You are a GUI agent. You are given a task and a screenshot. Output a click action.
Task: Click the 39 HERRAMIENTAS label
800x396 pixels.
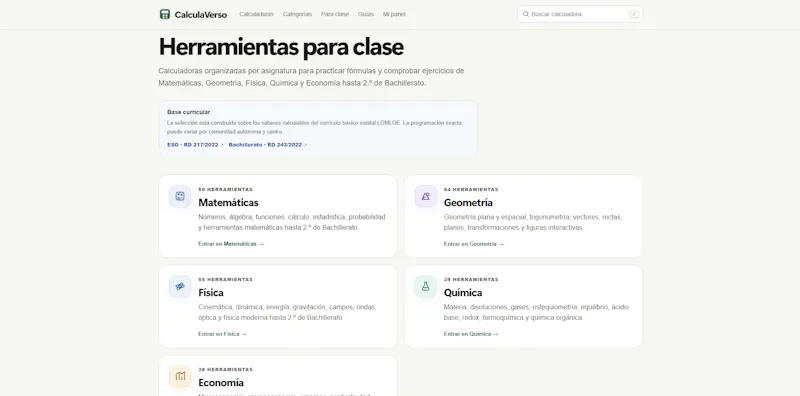(471, 280)
